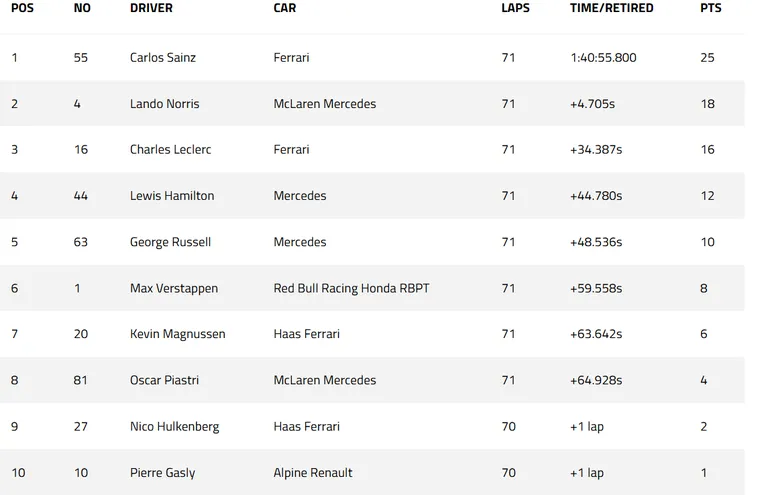This screenshot has width=768, height=495.
Task: Click the +4.705s gap for Norris
Action: [592, 104]
